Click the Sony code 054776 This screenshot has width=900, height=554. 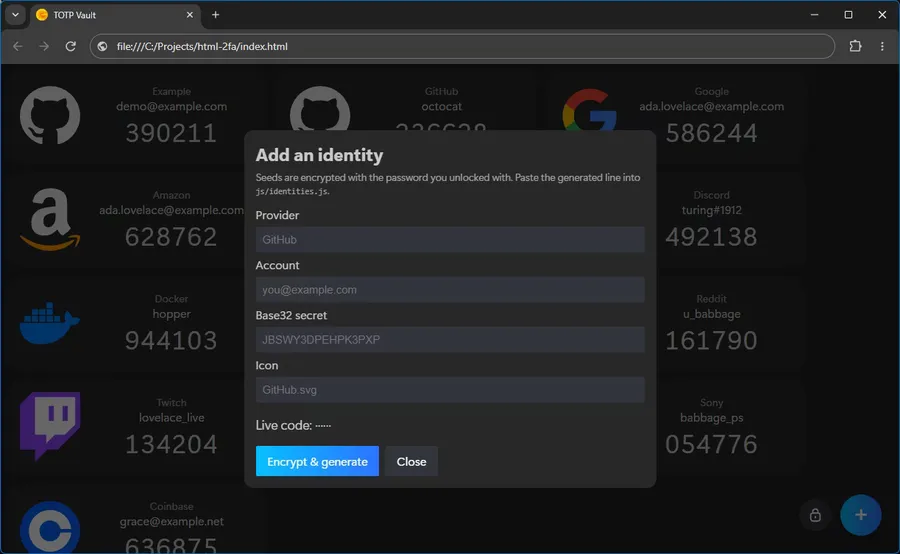[x=711, y=444]
